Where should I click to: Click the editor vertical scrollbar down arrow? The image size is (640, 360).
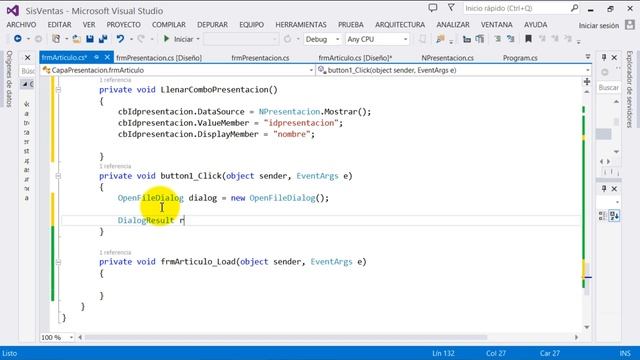(587, 327)
